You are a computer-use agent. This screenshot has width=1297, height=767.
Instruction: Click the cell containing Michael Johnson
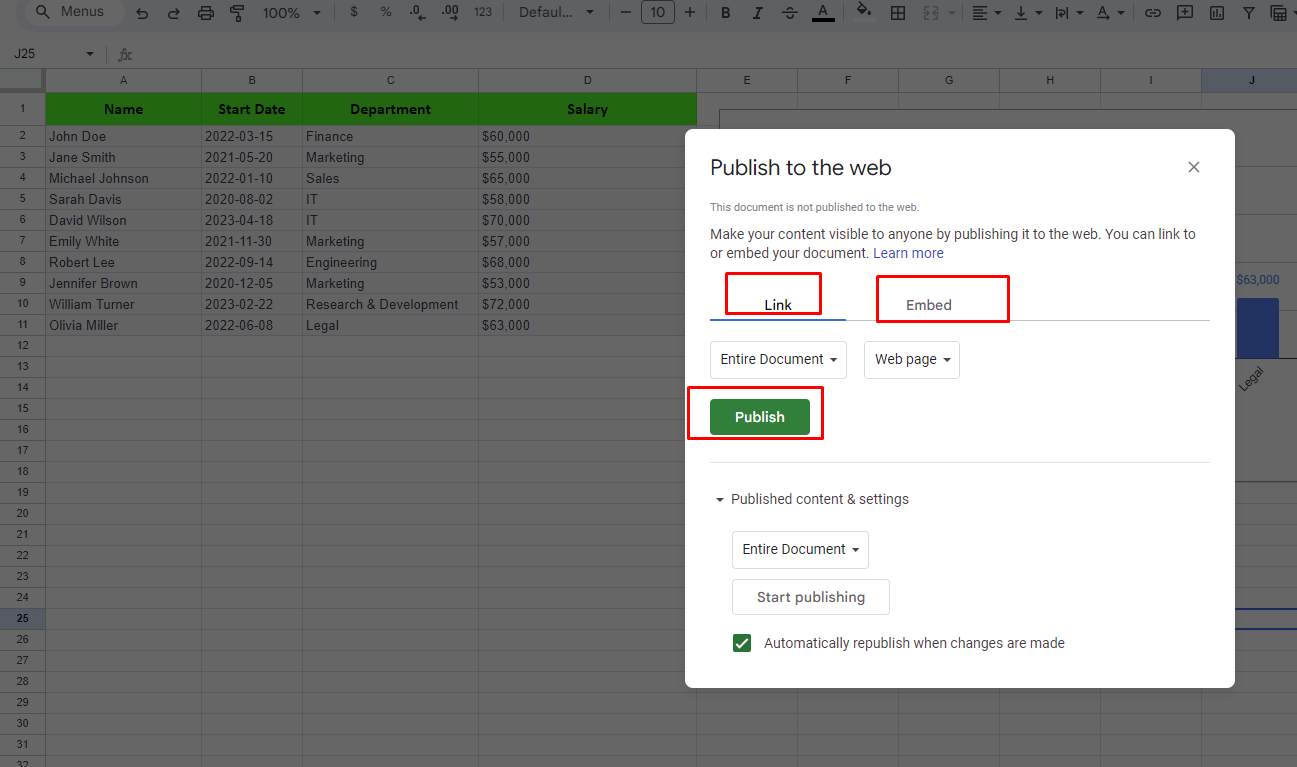click(x=124, y=178)
